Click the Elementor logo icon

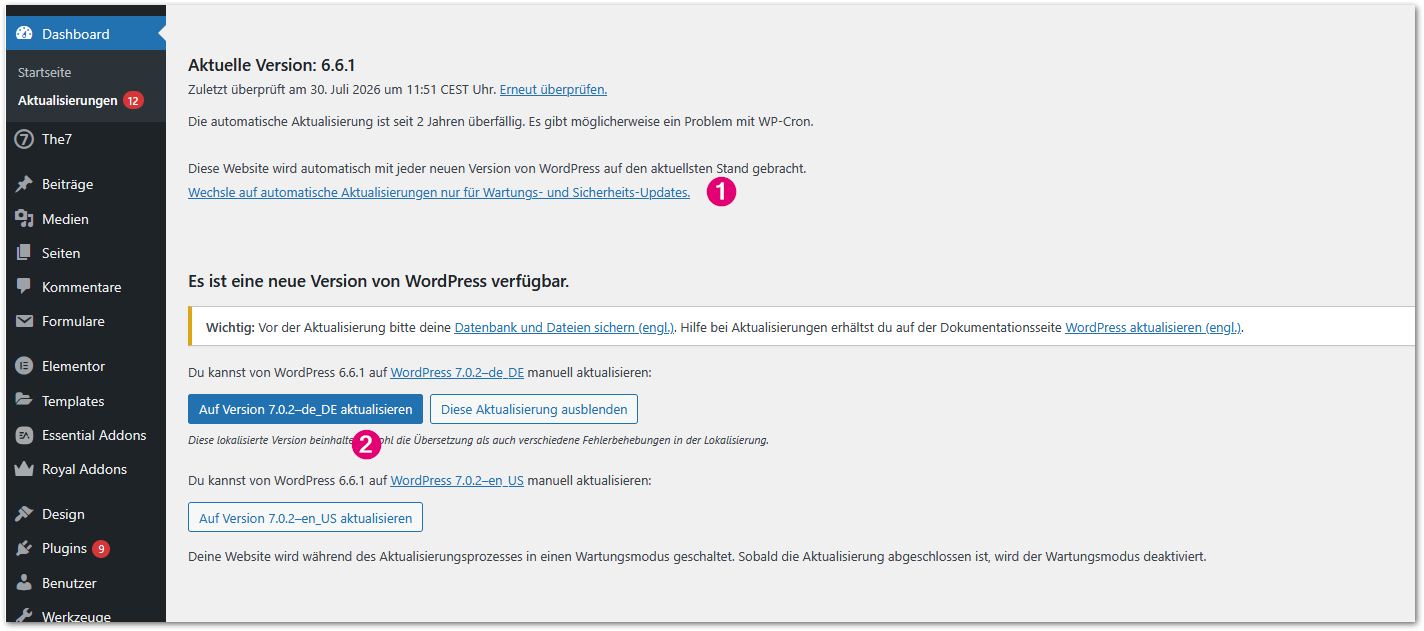click(x=24, y=366)
